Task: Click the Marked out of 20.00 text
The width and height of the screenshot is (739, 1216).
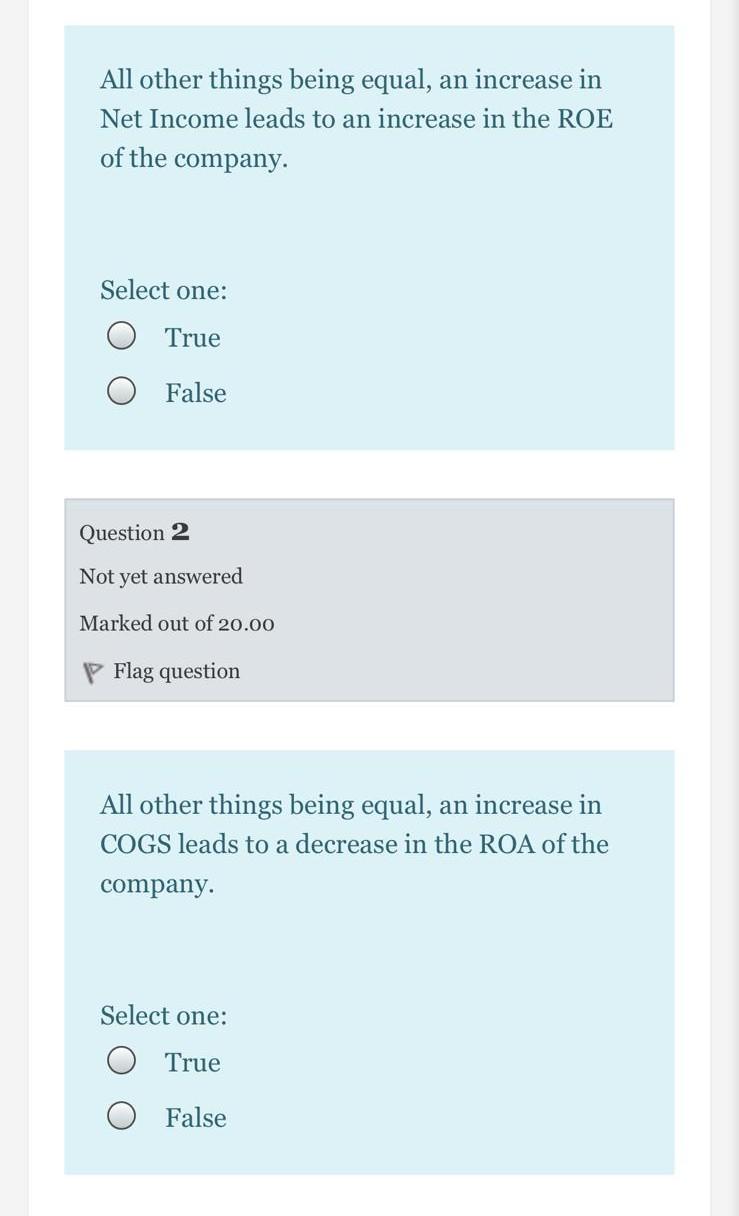Action: point(176,624)
